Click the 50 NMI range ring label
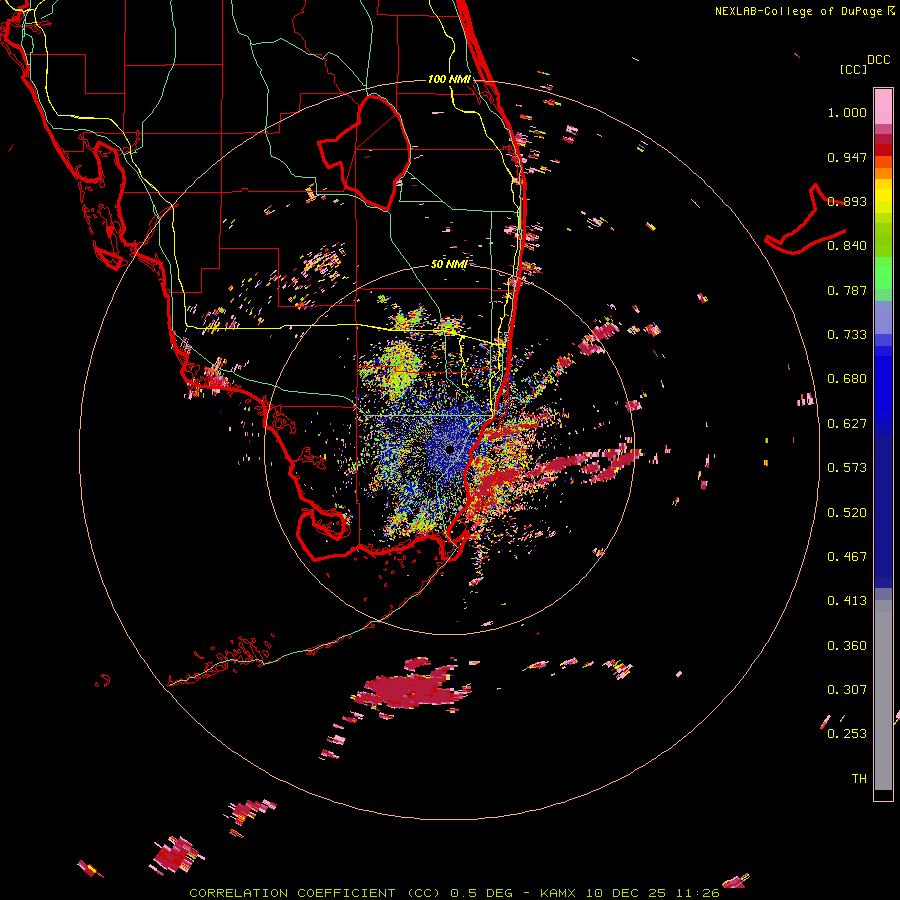This screenshot has height=900, width=900. click(x=449, y=264)
